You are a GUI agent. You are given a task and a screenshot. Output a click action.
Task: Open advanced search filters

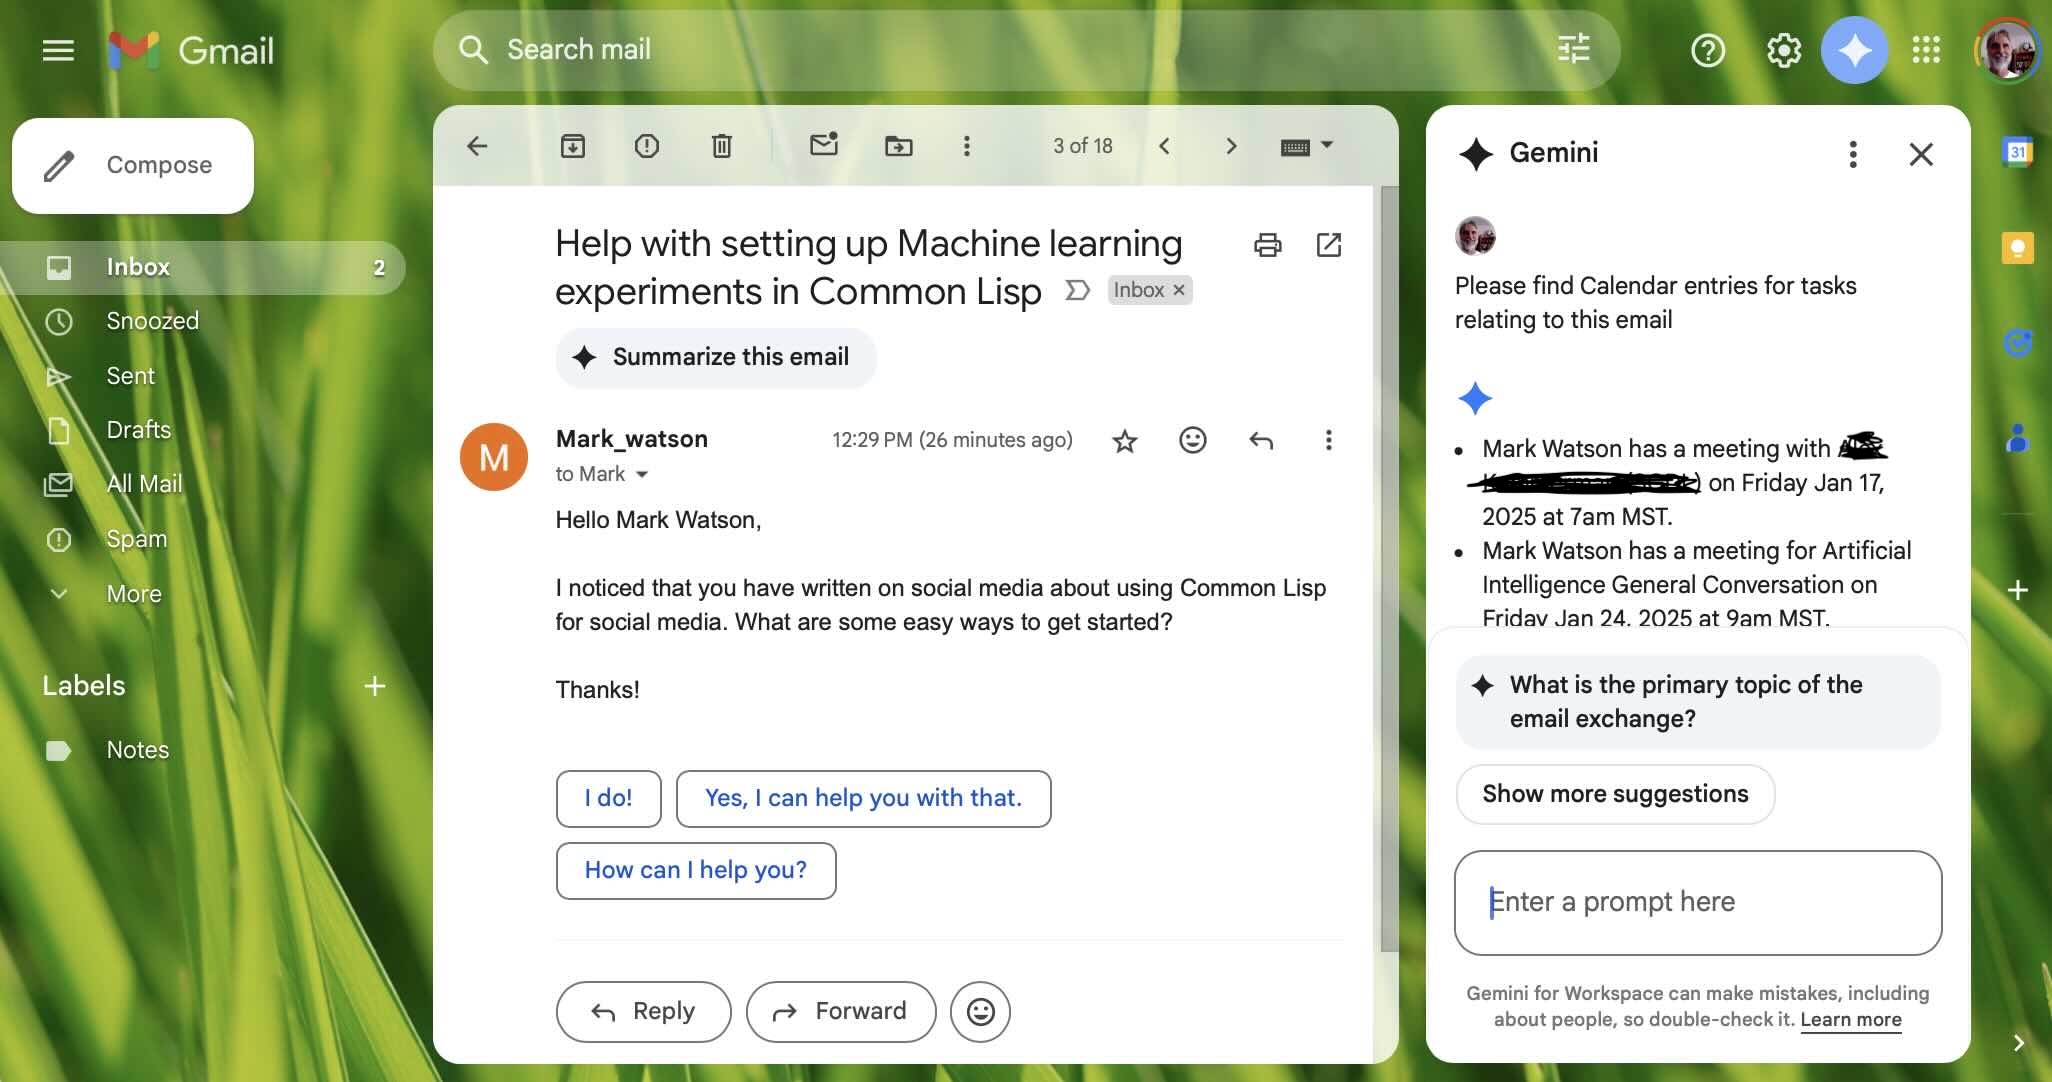click(x=1573, y=49)
